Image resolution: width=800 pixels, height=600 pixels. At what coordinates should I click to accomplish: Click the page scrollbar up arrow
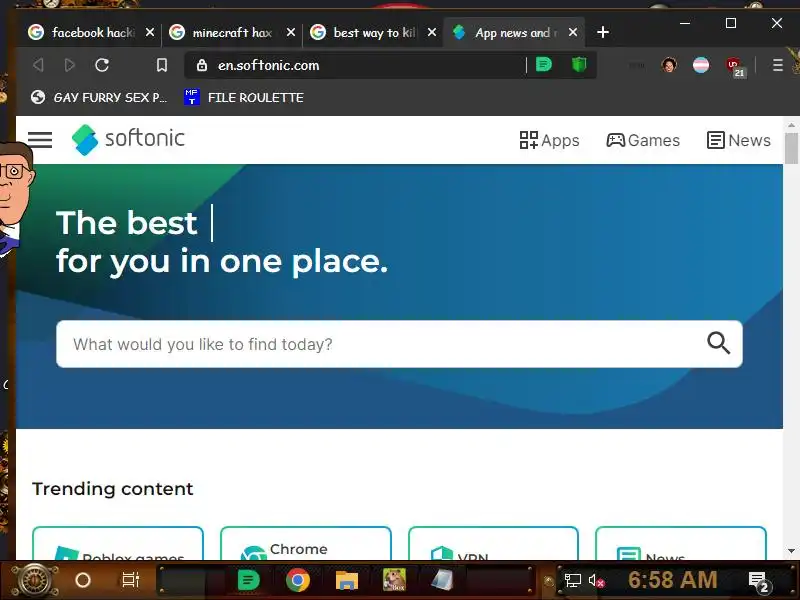tap(791, 124)
